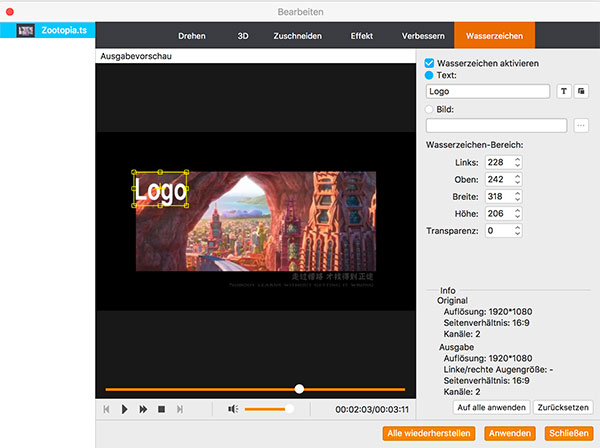This screenshot has height=448, width=600.
Task: Step to the next frame
Action: coord(179,409)
